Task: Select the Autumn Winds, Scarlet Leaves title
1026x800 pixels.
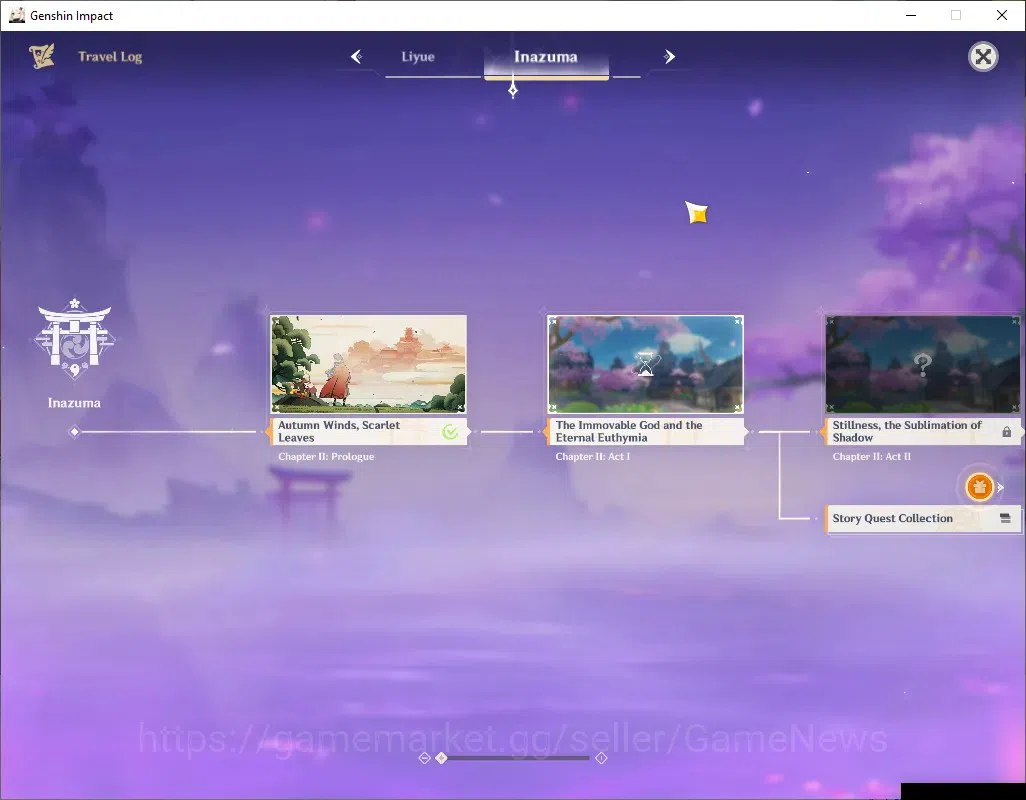Action: pyautogui.click(x=339, y=432)
